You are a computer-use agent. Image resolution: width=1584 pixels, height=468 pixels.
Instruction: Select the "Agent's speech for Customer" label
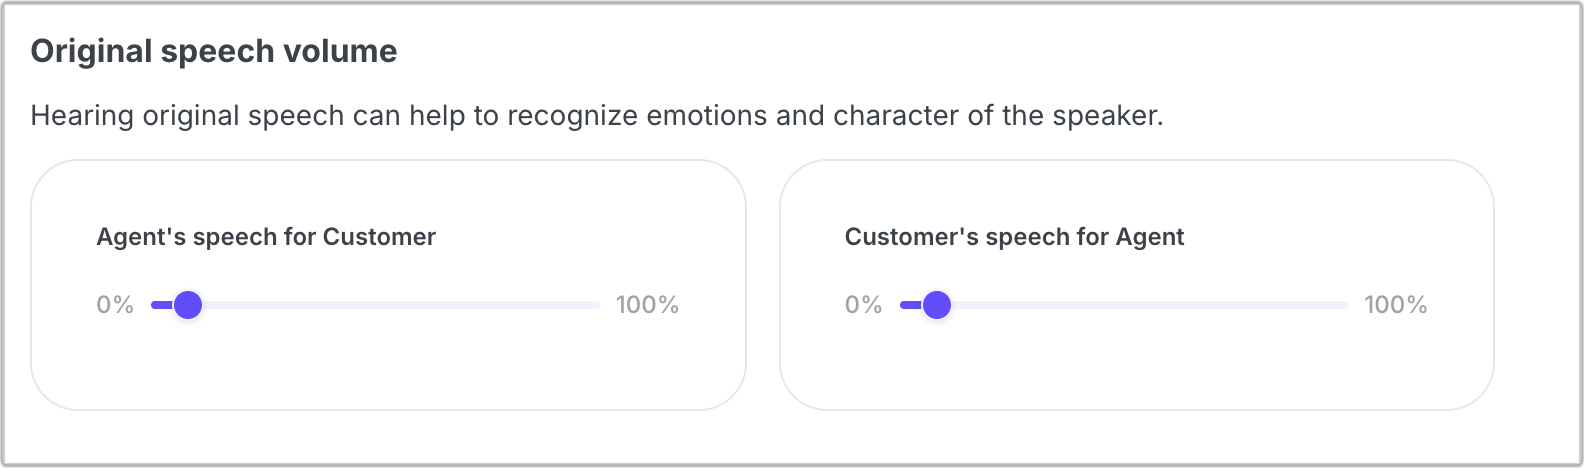point(266,237)
